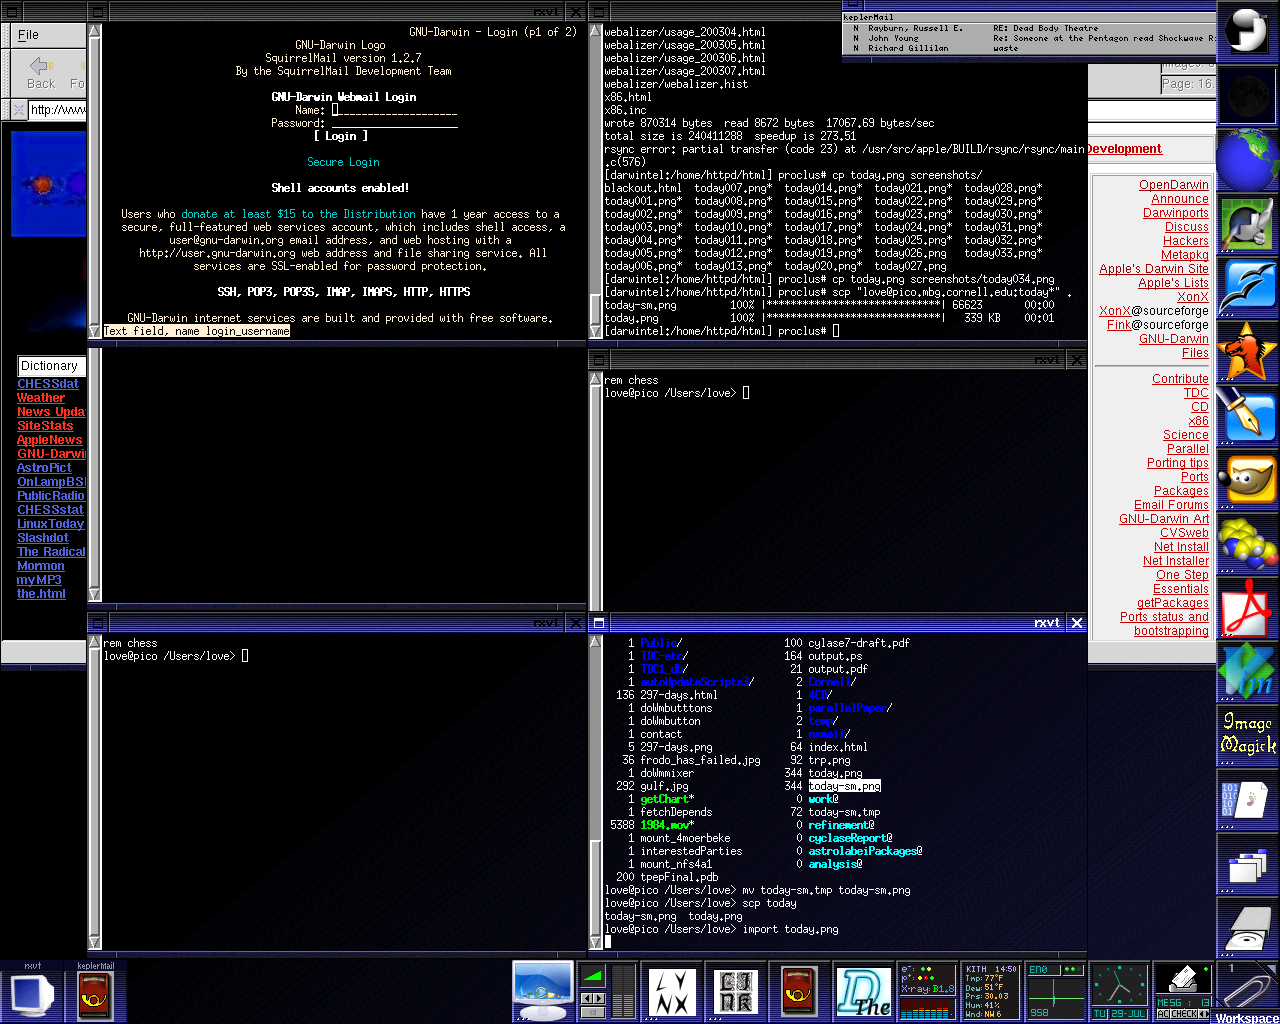Click the KITH weather dockapp
The width and height of the screenshot is (1280, 1024).
[991, 992]
